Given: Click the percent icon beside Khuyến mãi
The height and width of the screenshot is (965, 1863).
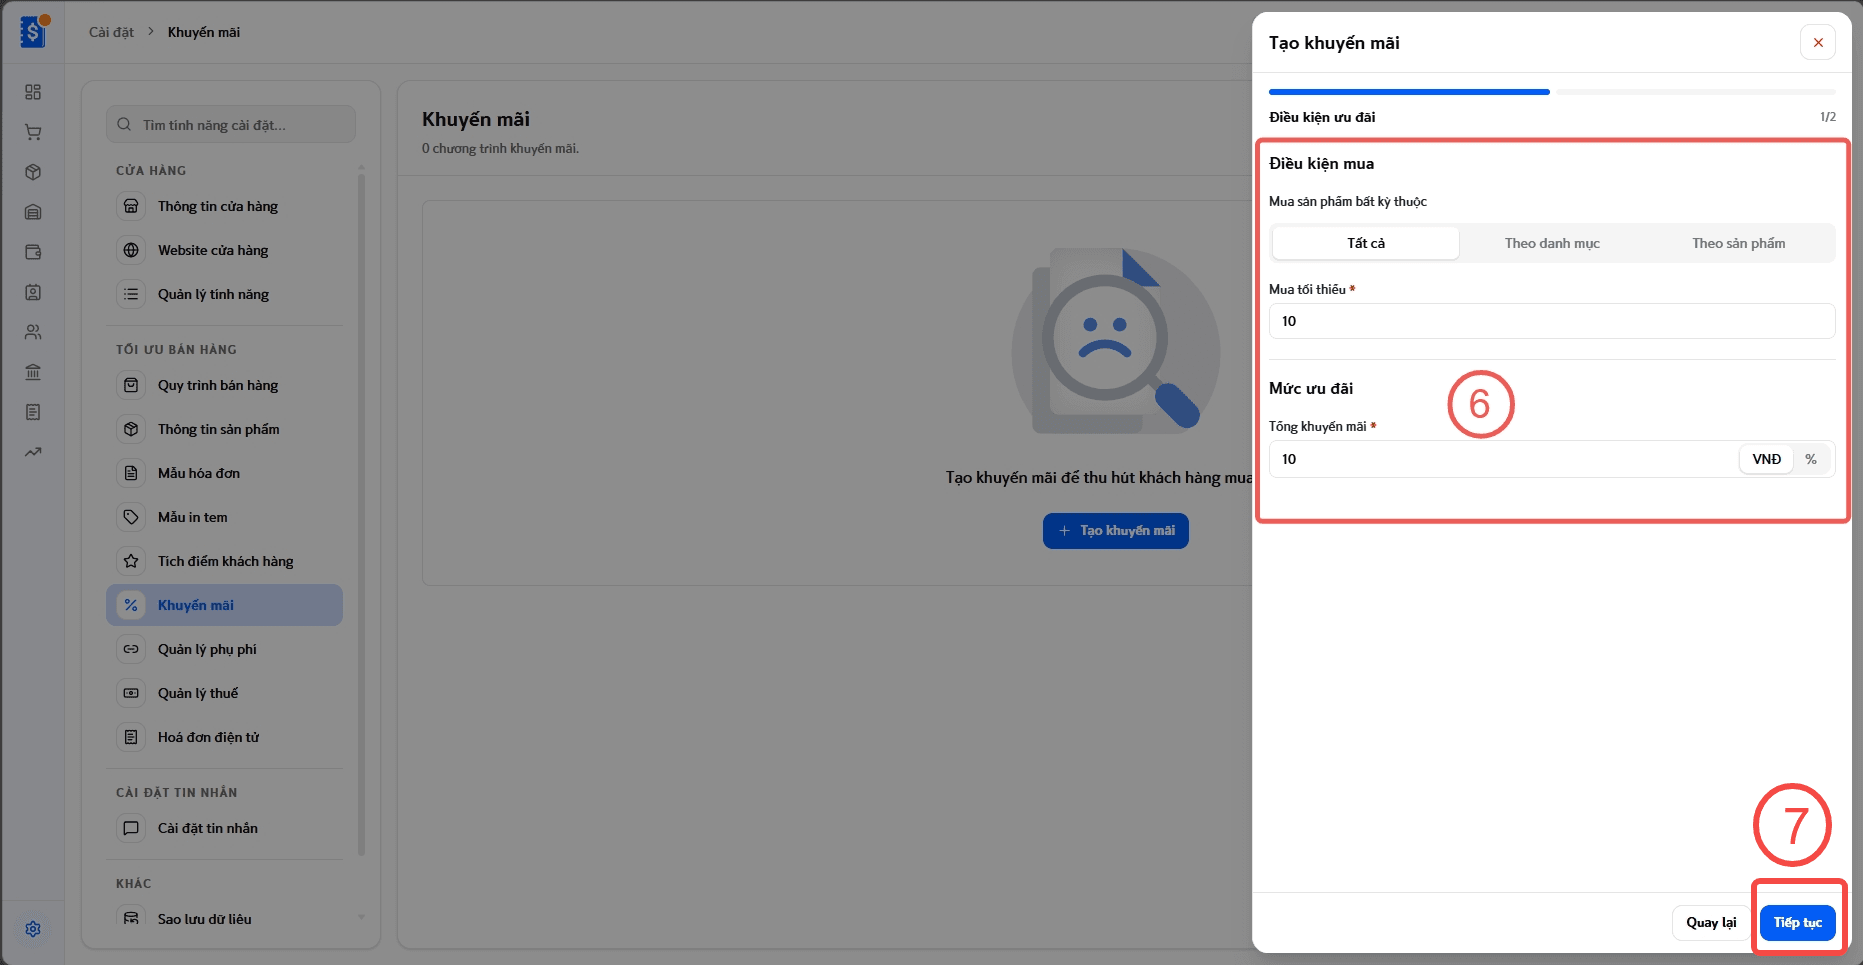Looking at the screenshot, I should pos(131,605).
